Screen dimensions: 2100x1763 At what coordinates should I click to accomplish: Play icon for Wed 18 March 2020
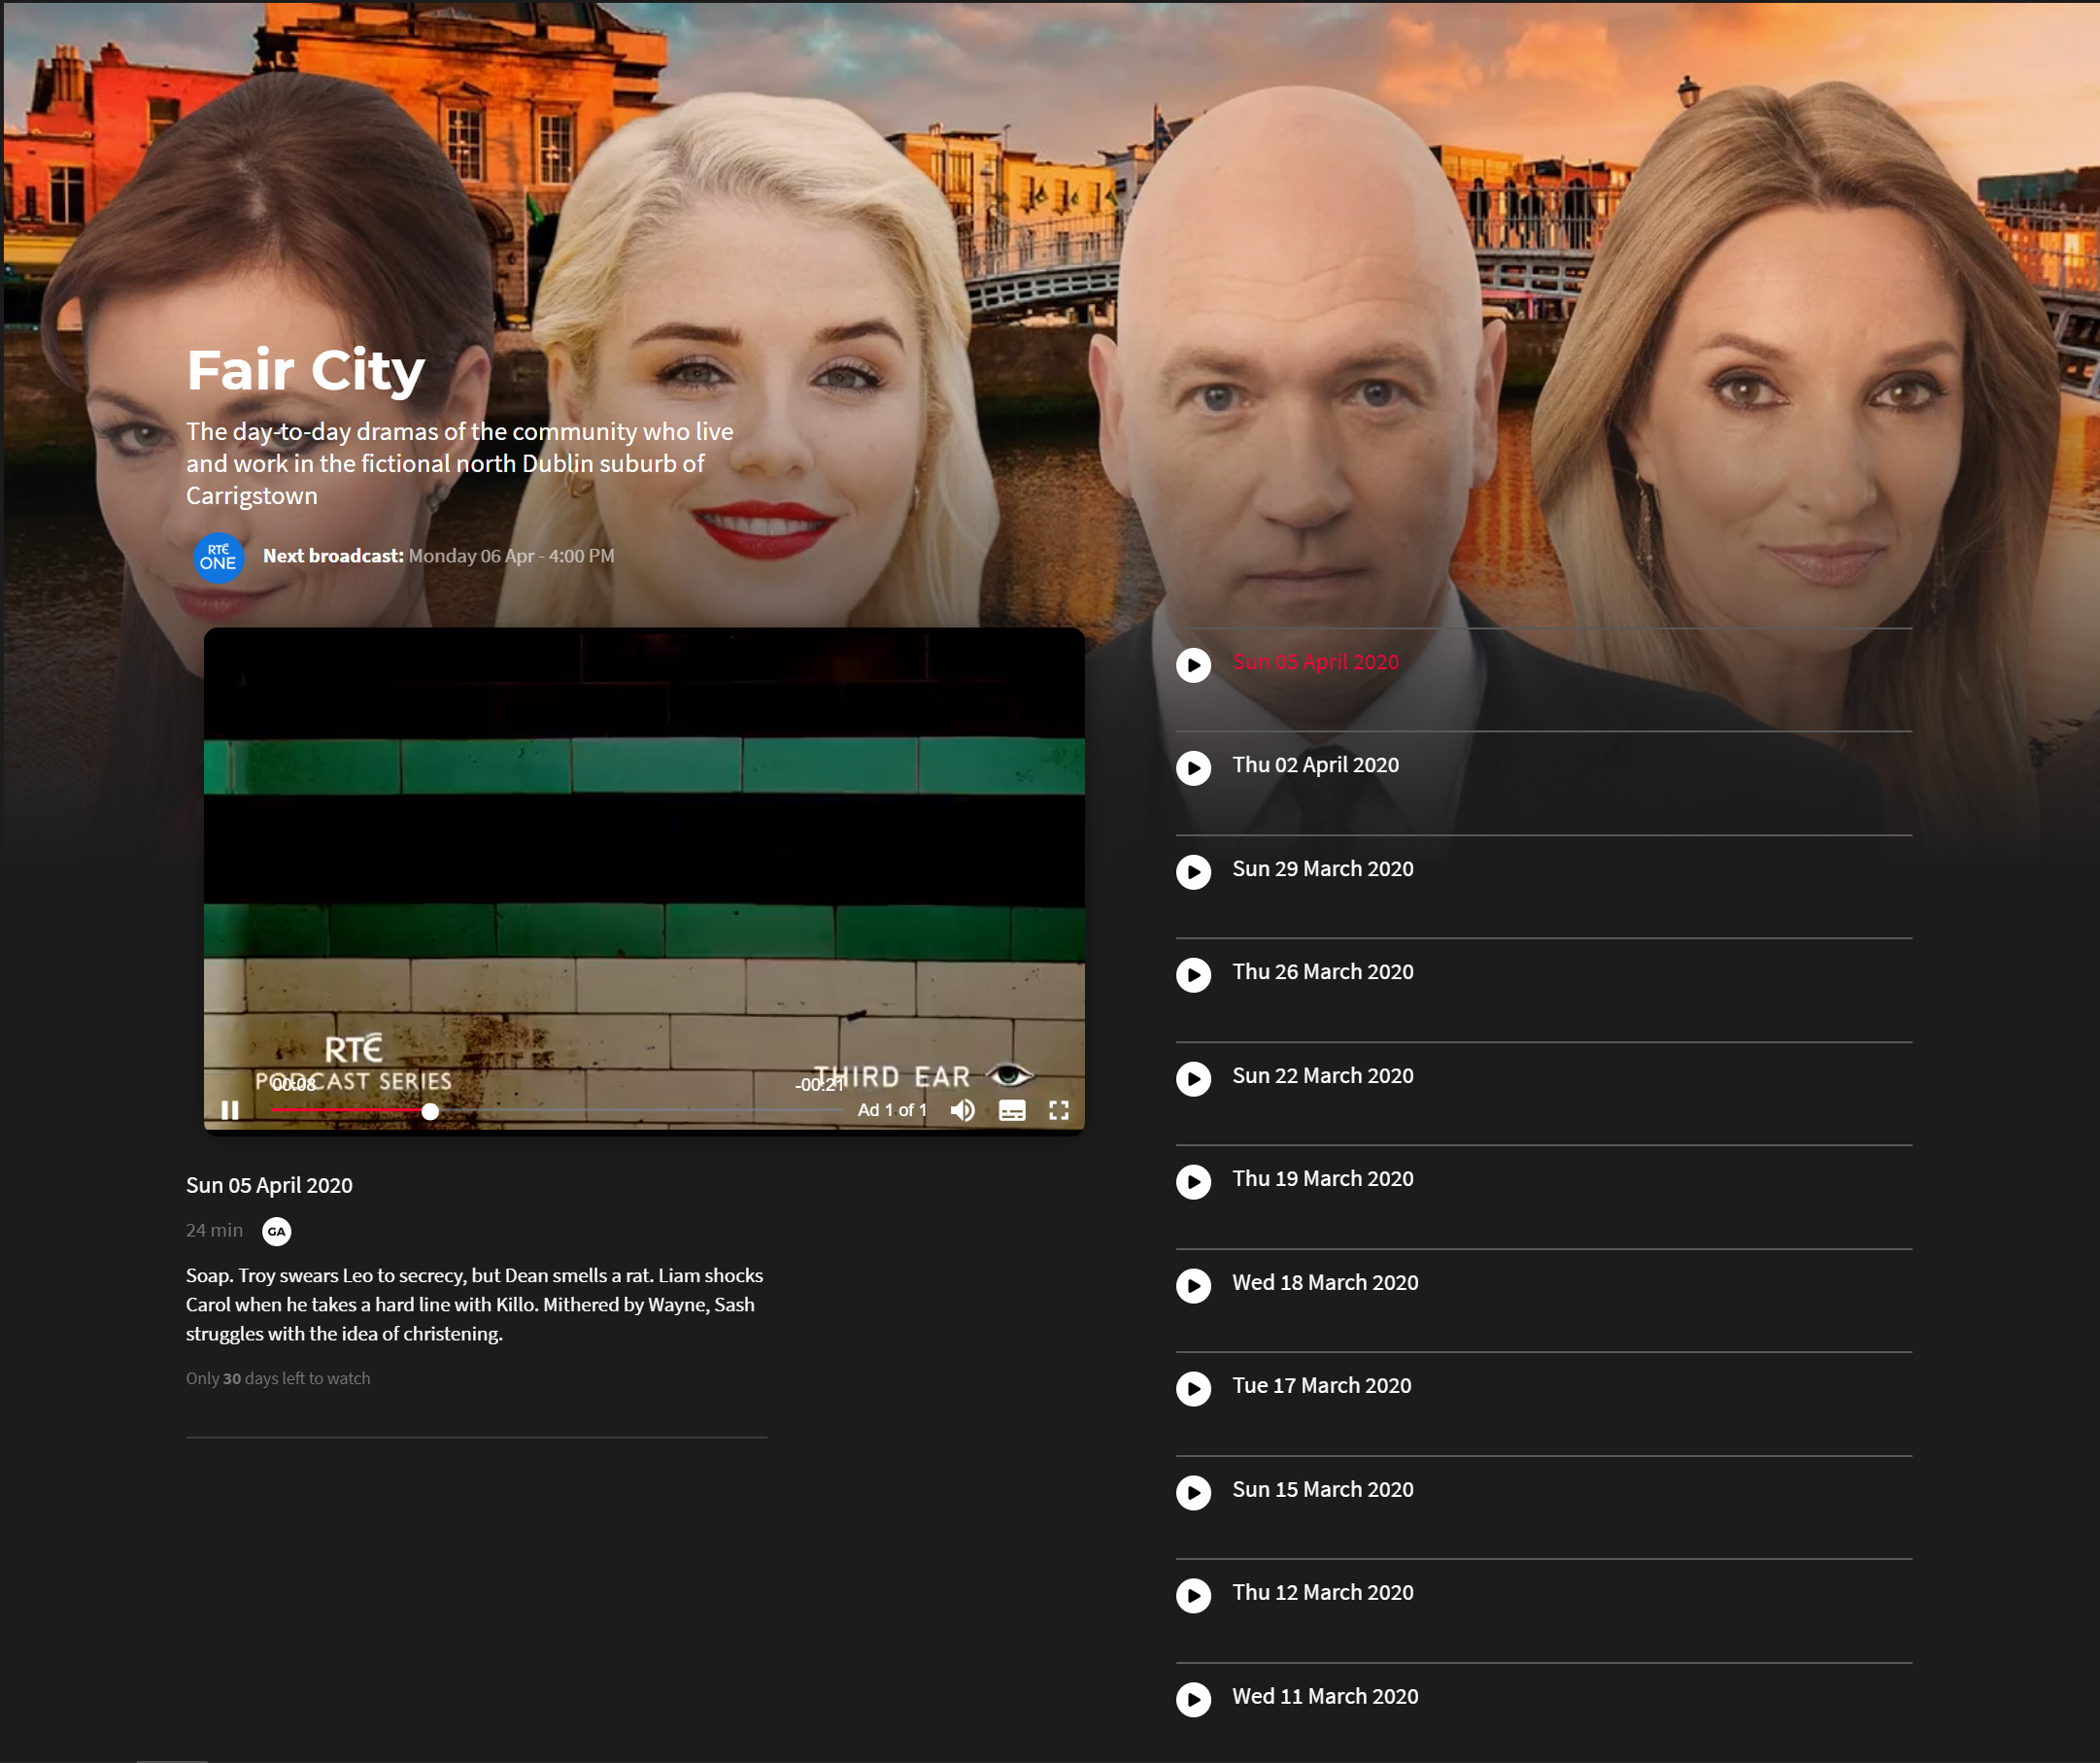tap(1193, 1286)
